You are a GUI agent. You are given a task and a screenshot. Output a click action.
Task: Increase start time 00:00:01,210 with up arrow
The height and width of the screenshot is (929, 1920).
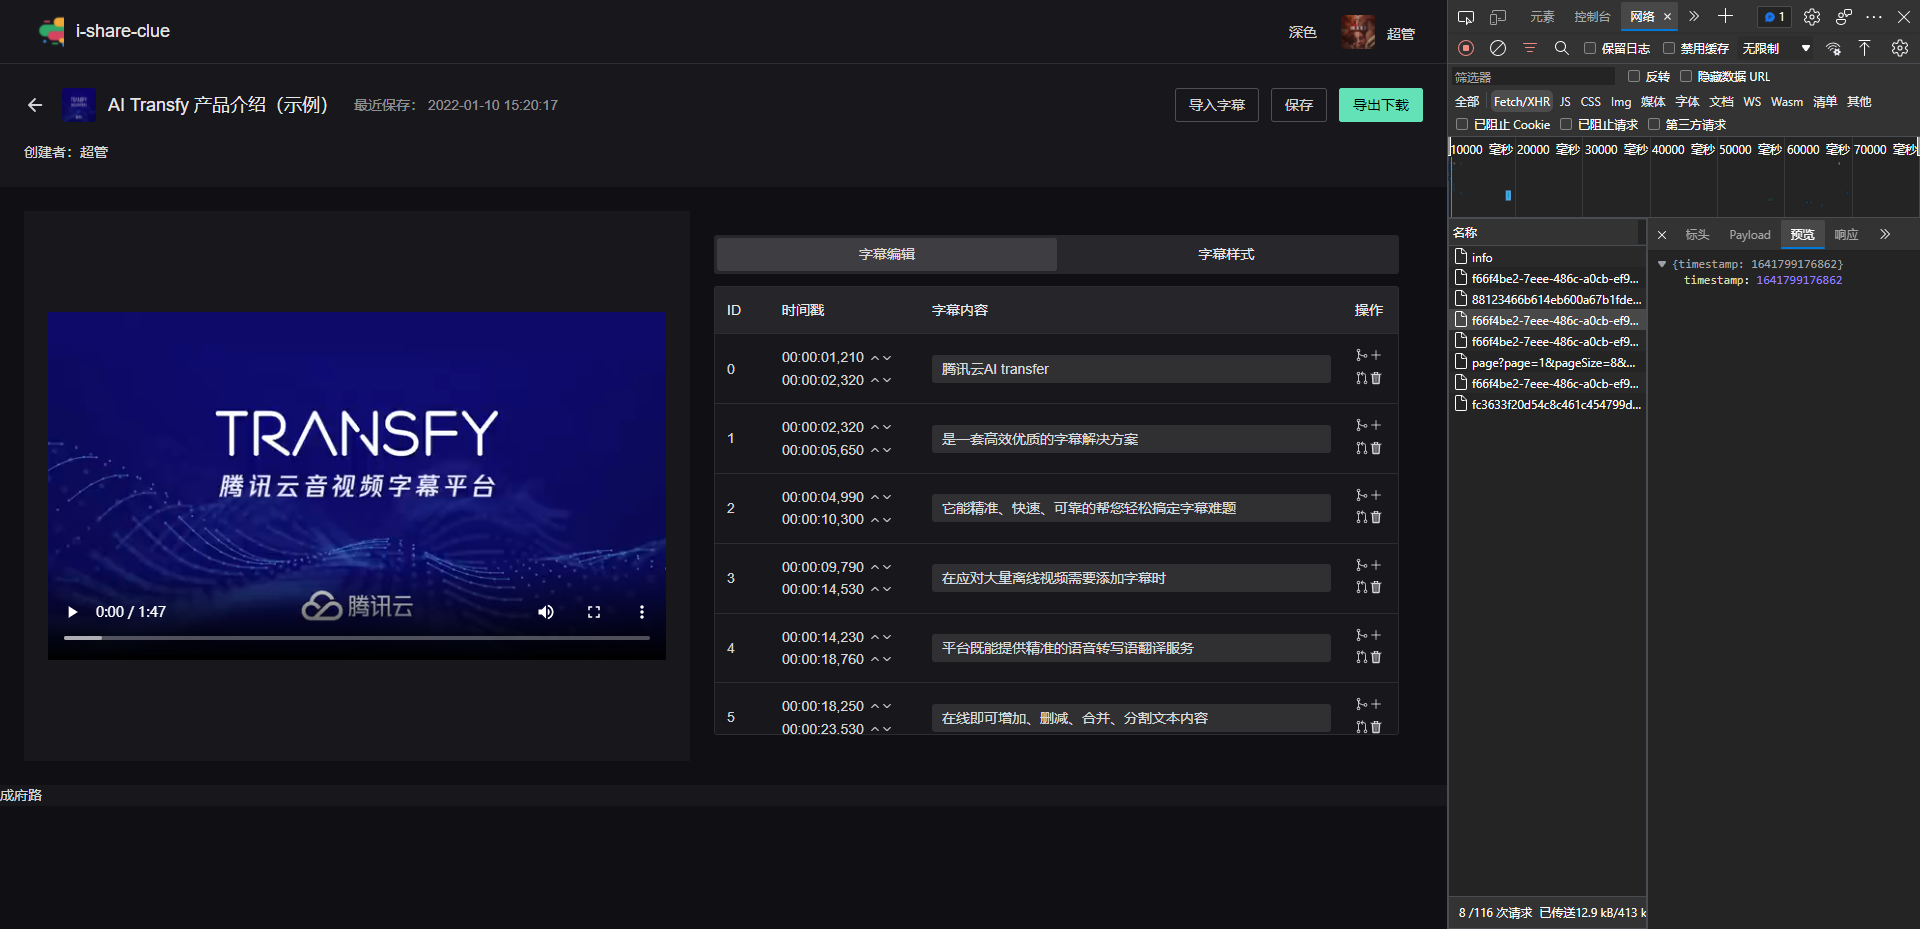click(875, 357)
